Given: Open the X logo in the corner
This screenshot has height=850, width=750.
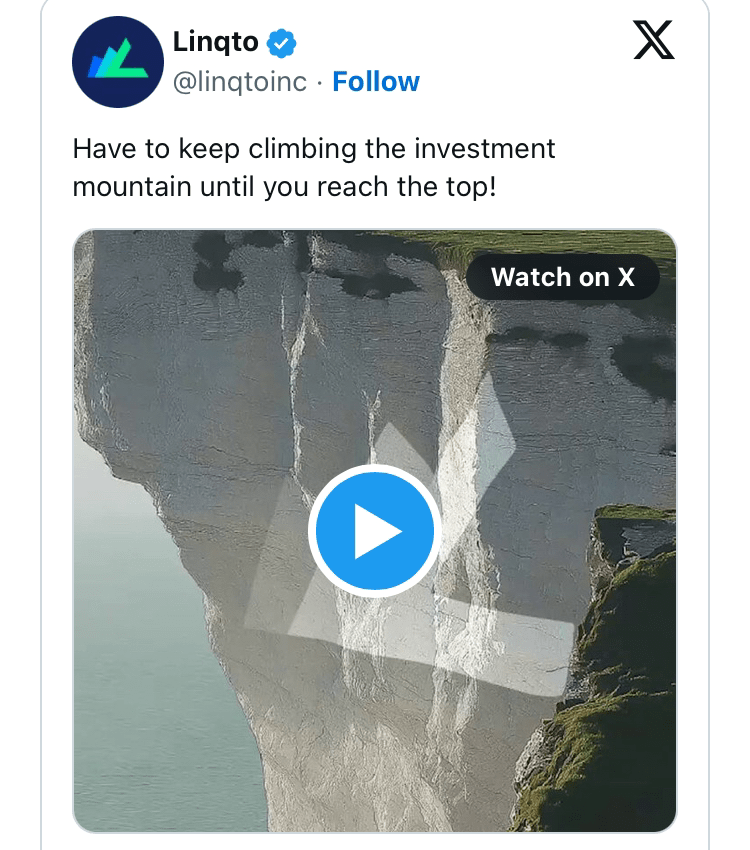Looking at the screenshot, I should (654, 42).
